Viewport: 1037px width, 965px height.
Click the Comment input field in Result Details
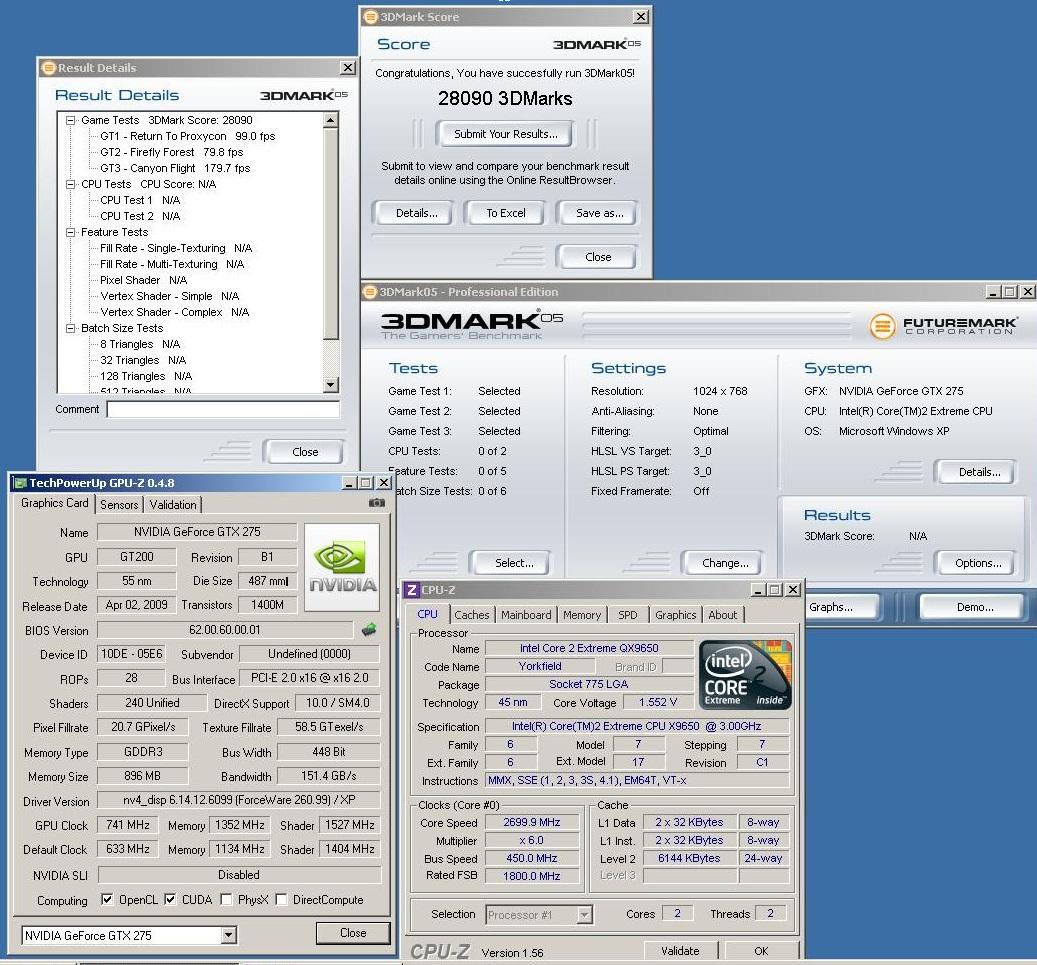pyautogui.click(x=224, y=409)
